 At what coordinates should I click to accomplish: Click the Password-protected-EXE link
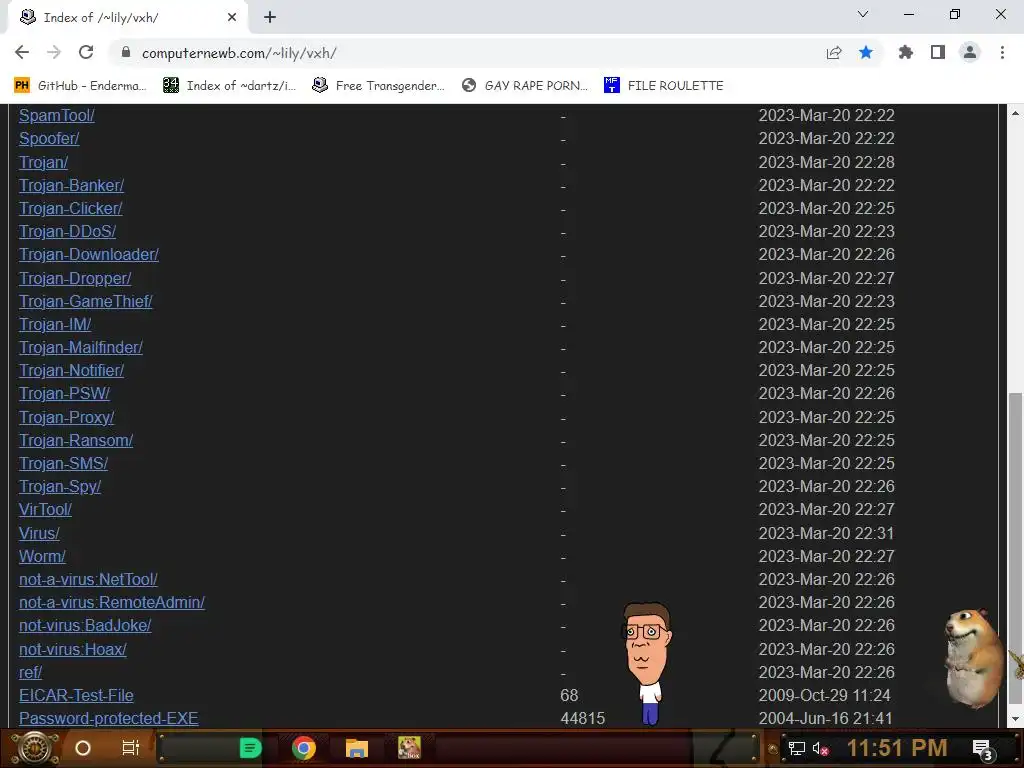108,718
